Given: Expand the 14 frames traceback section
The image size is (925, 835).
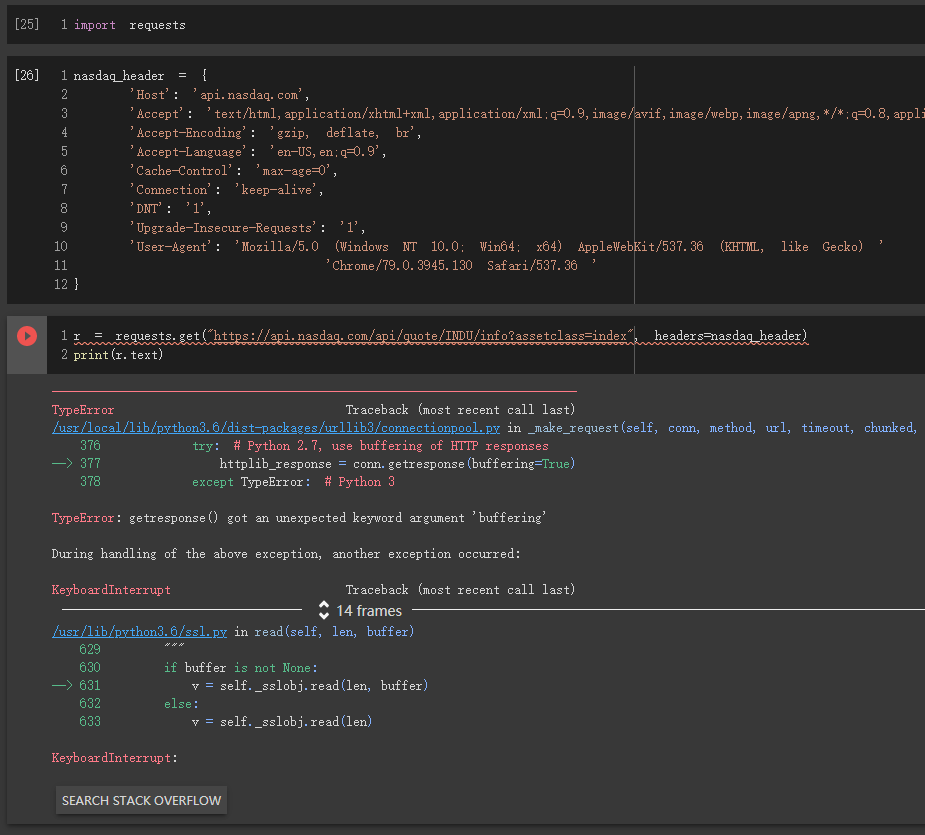Looking at the screenshot, I should [x=360, y=610].
